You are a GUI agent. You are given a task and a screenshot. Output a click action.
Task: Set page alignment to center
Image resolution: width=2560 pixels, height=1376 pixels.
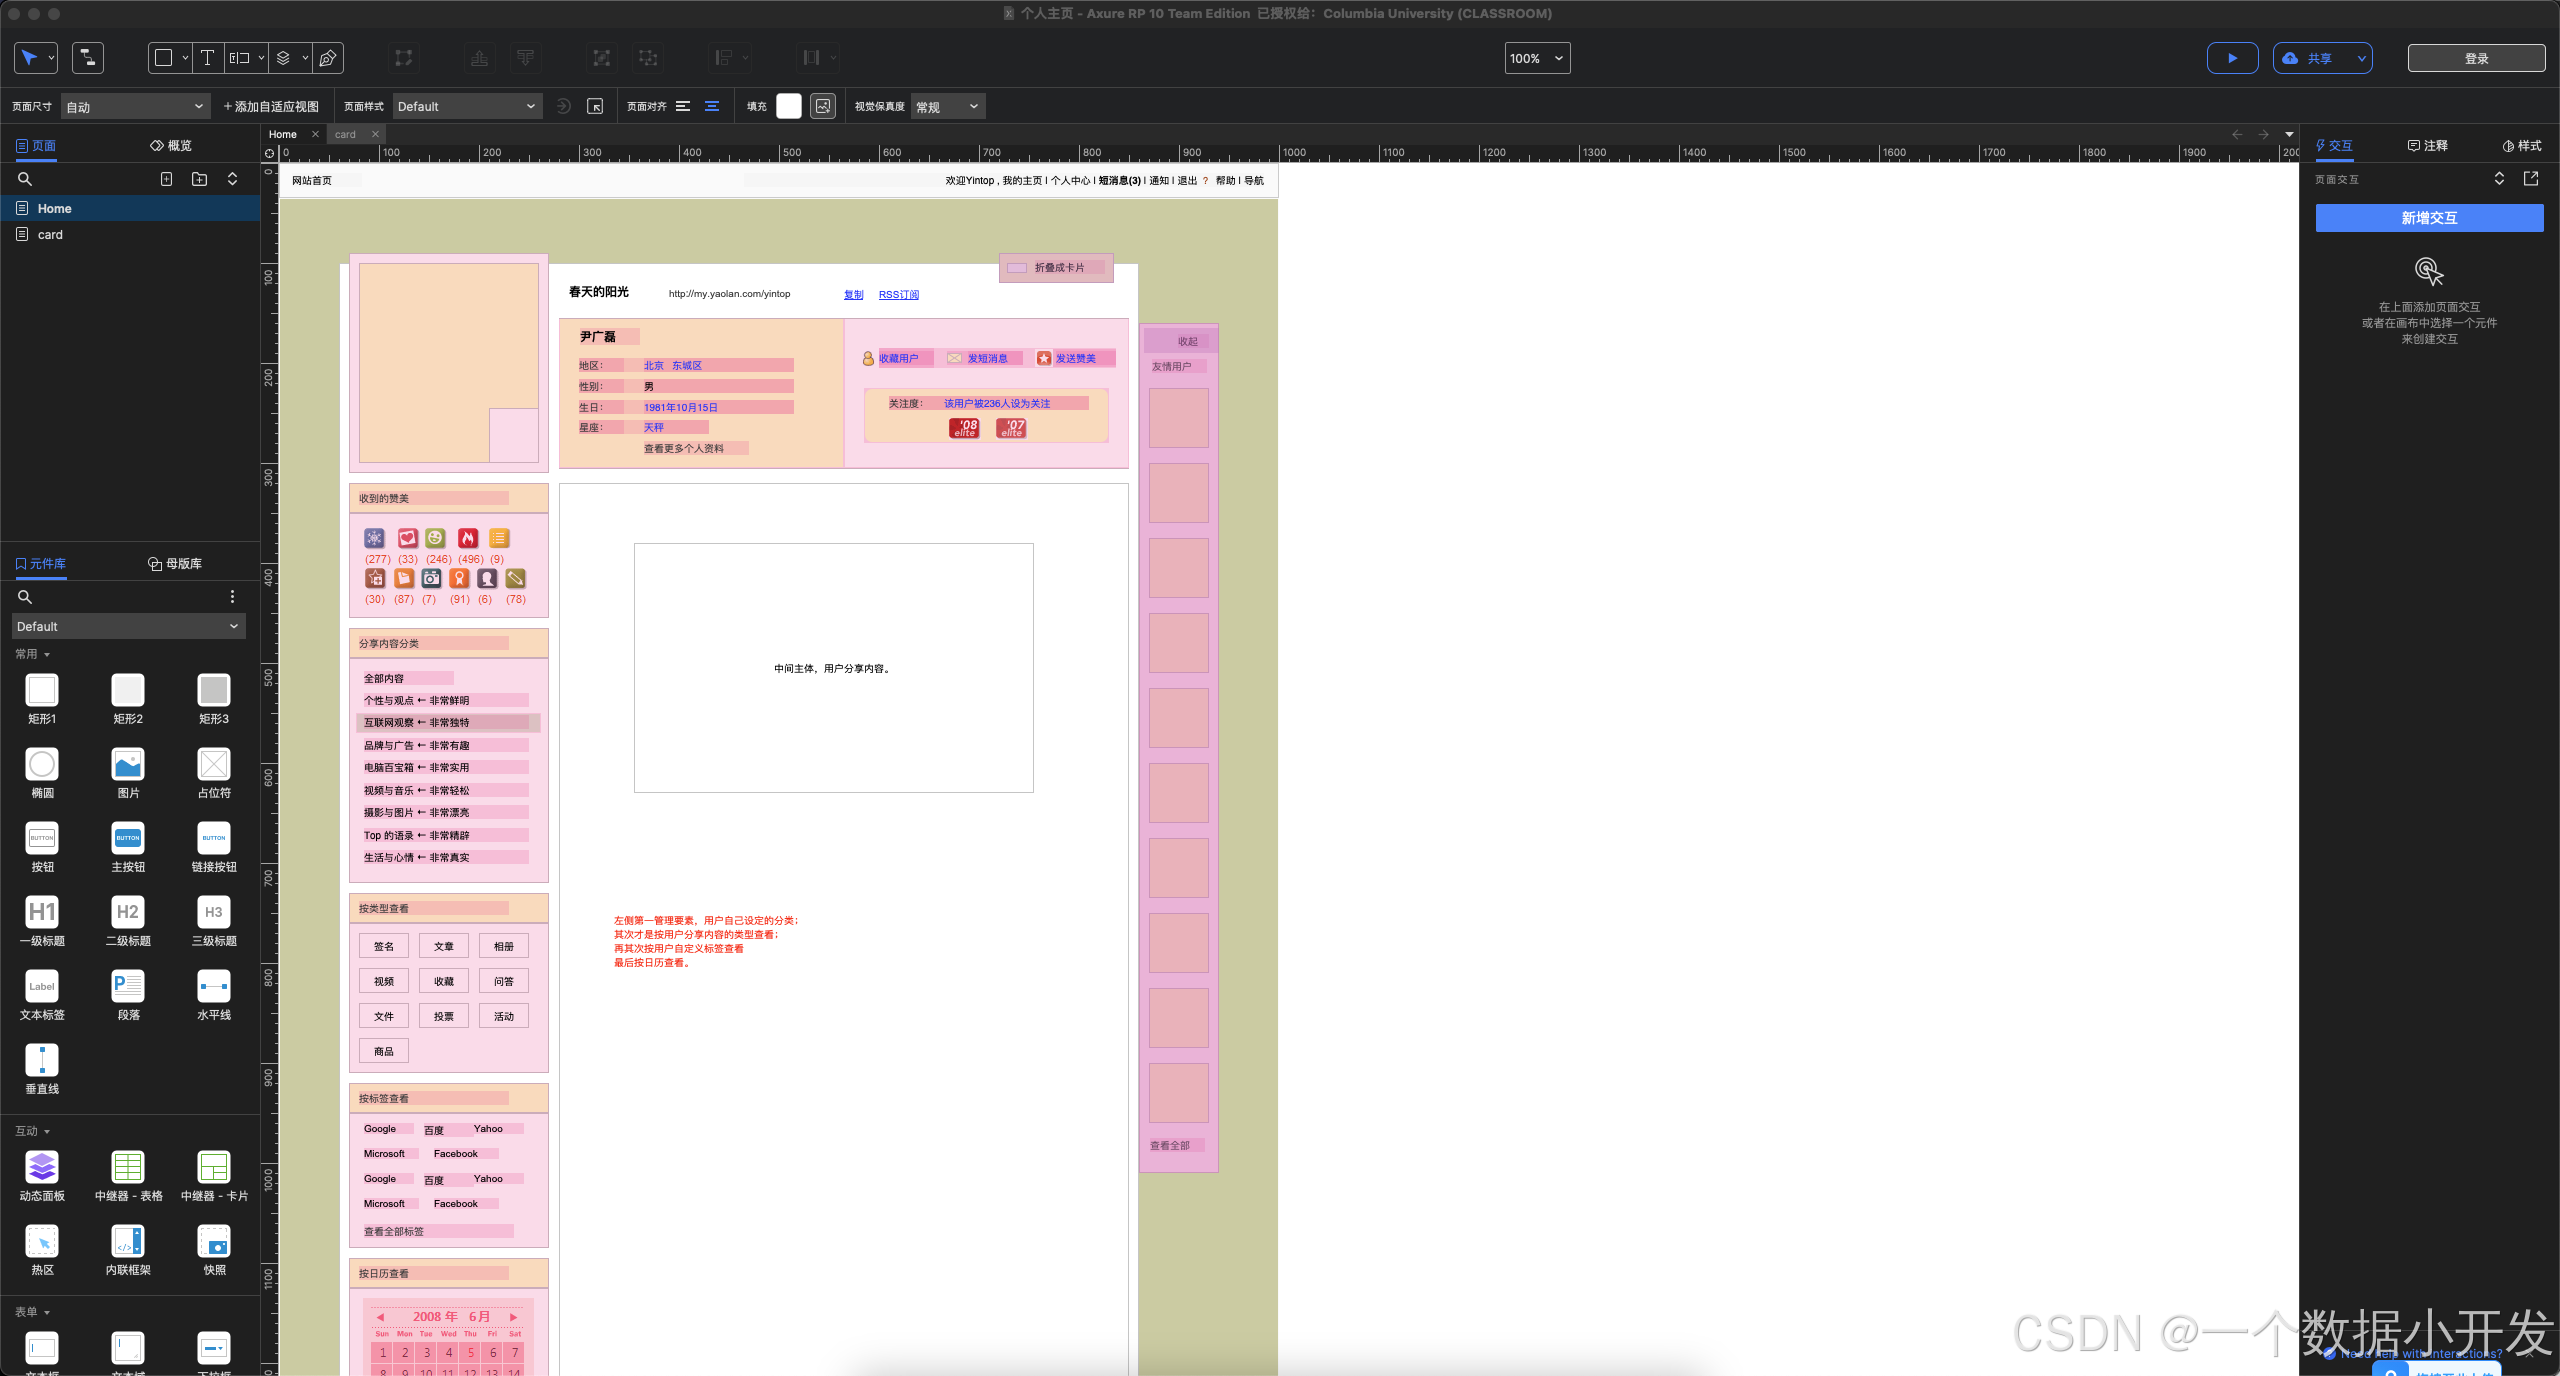pyautogui.click(x=712, y=106)
